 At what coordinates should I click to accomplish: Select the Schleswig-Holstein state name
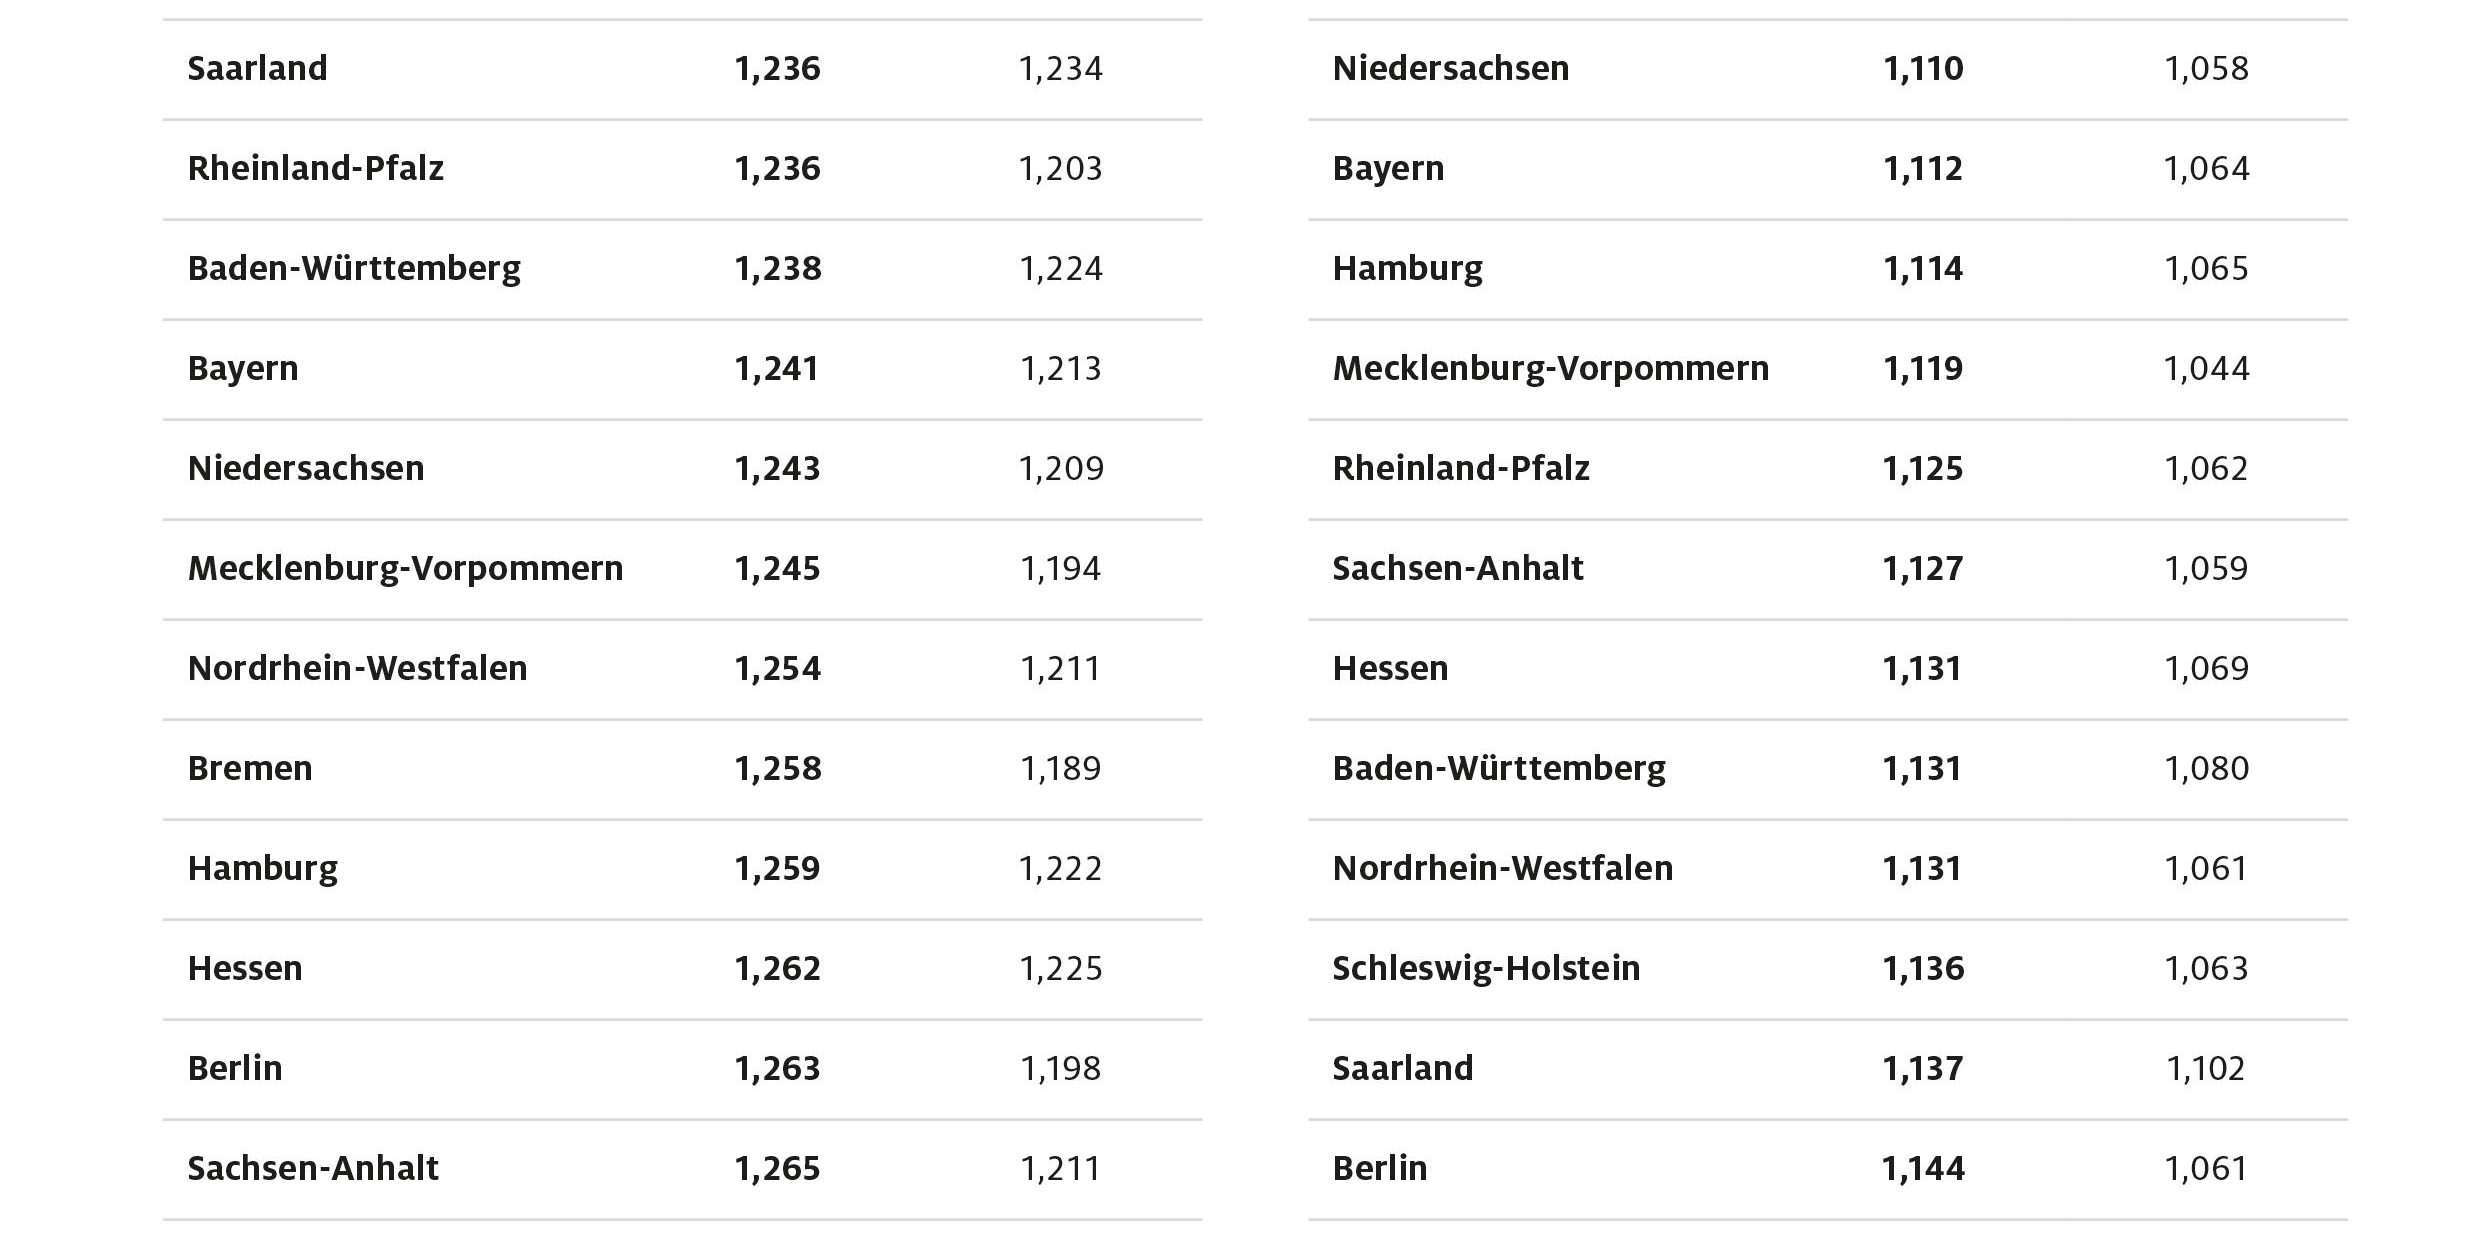click(1486, 969)
